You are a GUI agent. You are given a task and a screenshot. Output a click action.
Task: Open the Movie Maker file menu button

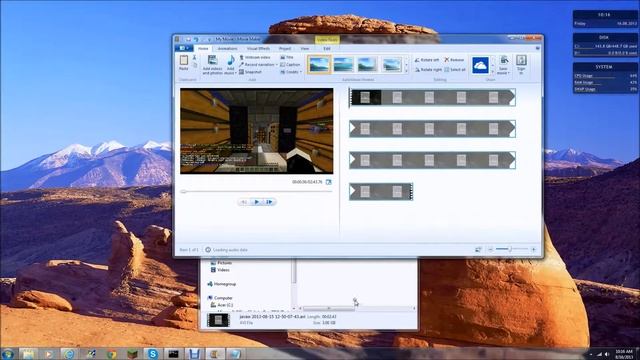click(184, 48)
